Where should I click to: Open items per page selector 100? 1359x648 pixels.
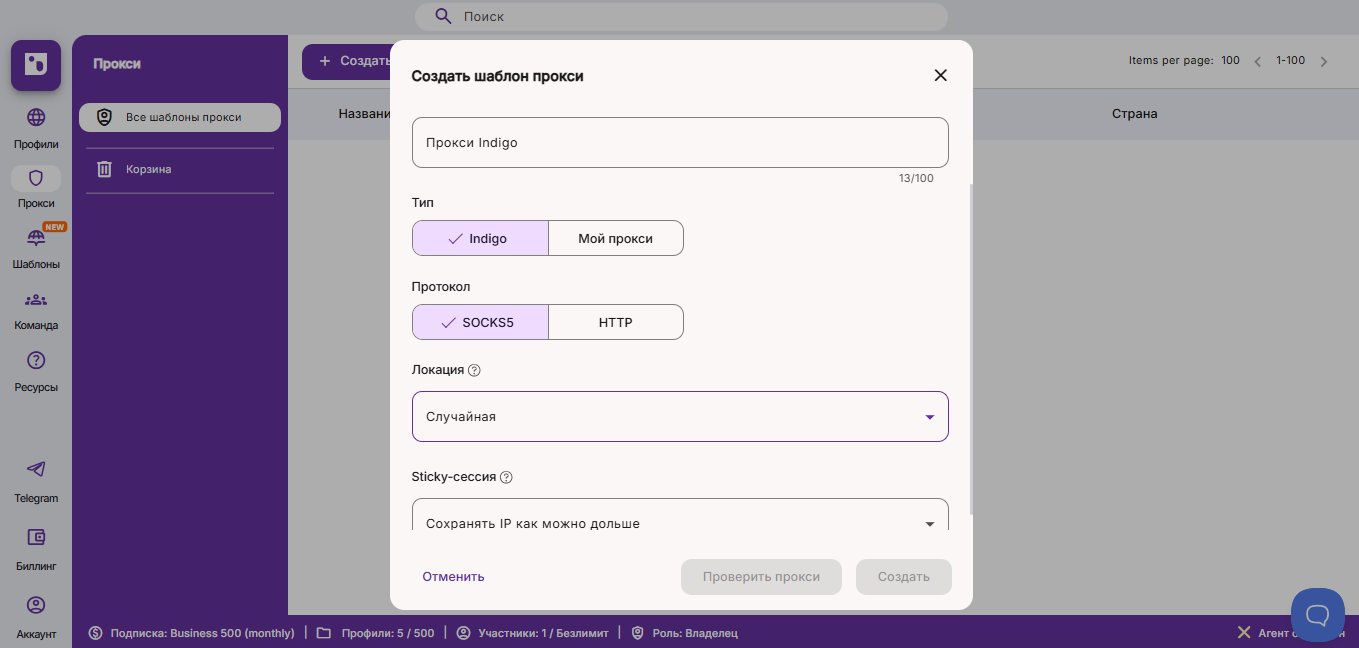[1230, 60]
